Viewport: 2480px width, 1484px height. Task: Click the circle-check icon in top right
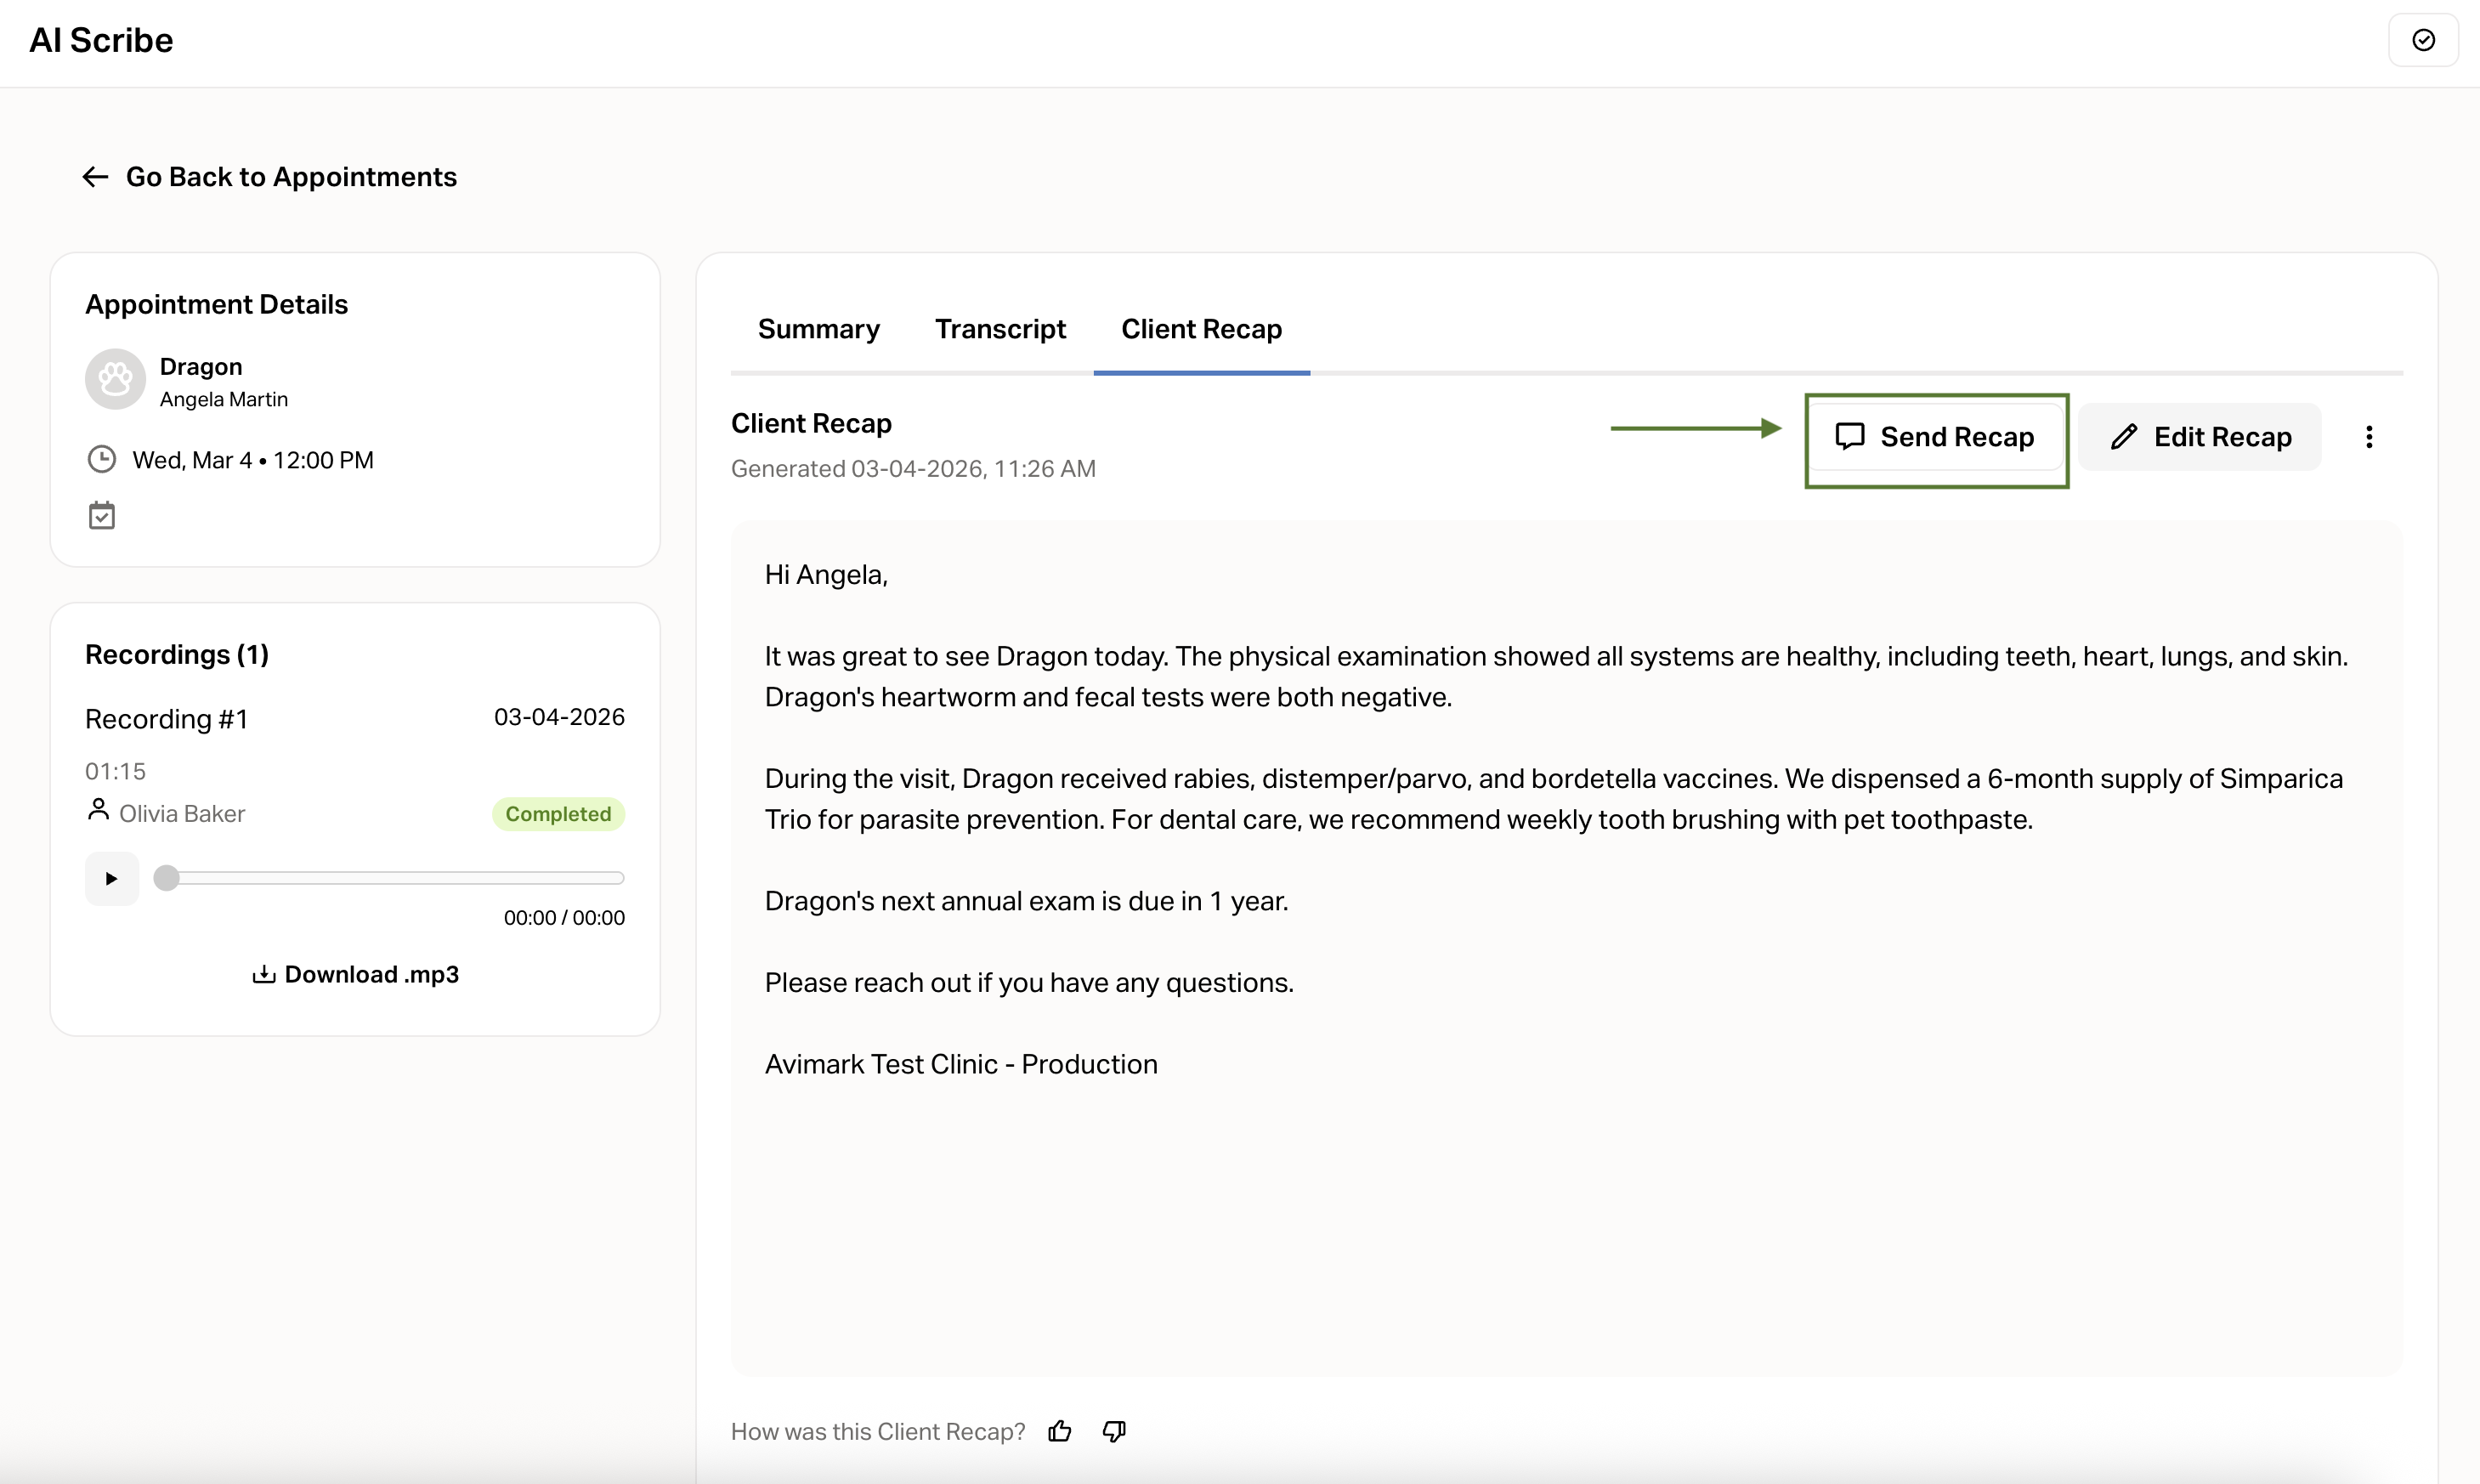[2423, 40]
